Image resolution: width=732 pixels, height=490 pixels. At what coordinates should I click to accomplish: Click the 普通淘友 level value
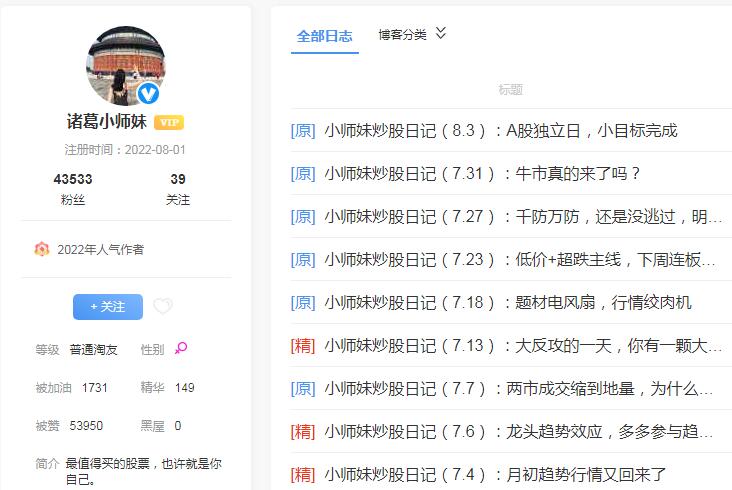[x=93, y=350]
